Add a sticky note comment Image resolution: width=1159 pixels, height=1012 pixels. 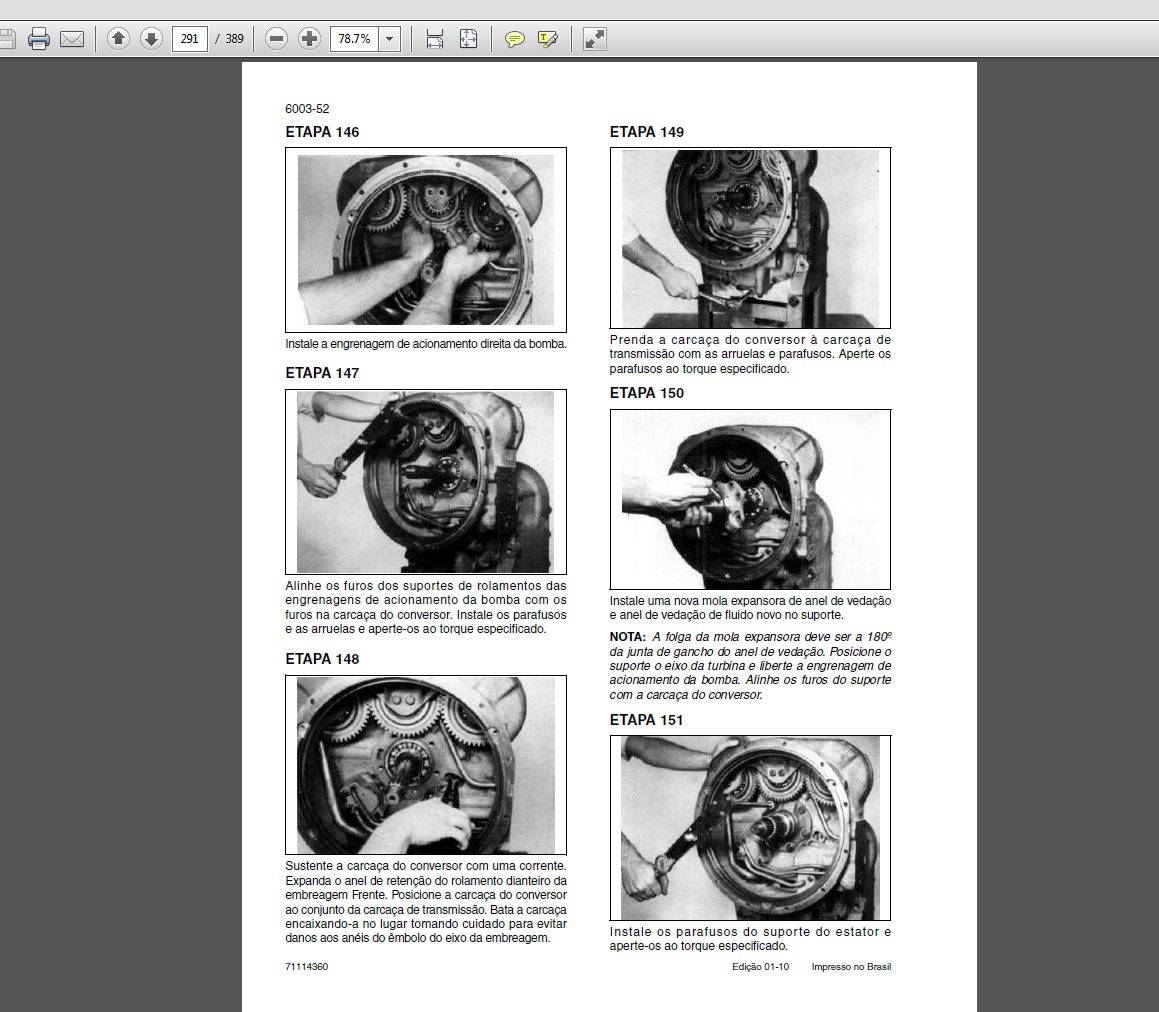click(x=514, y=38)
